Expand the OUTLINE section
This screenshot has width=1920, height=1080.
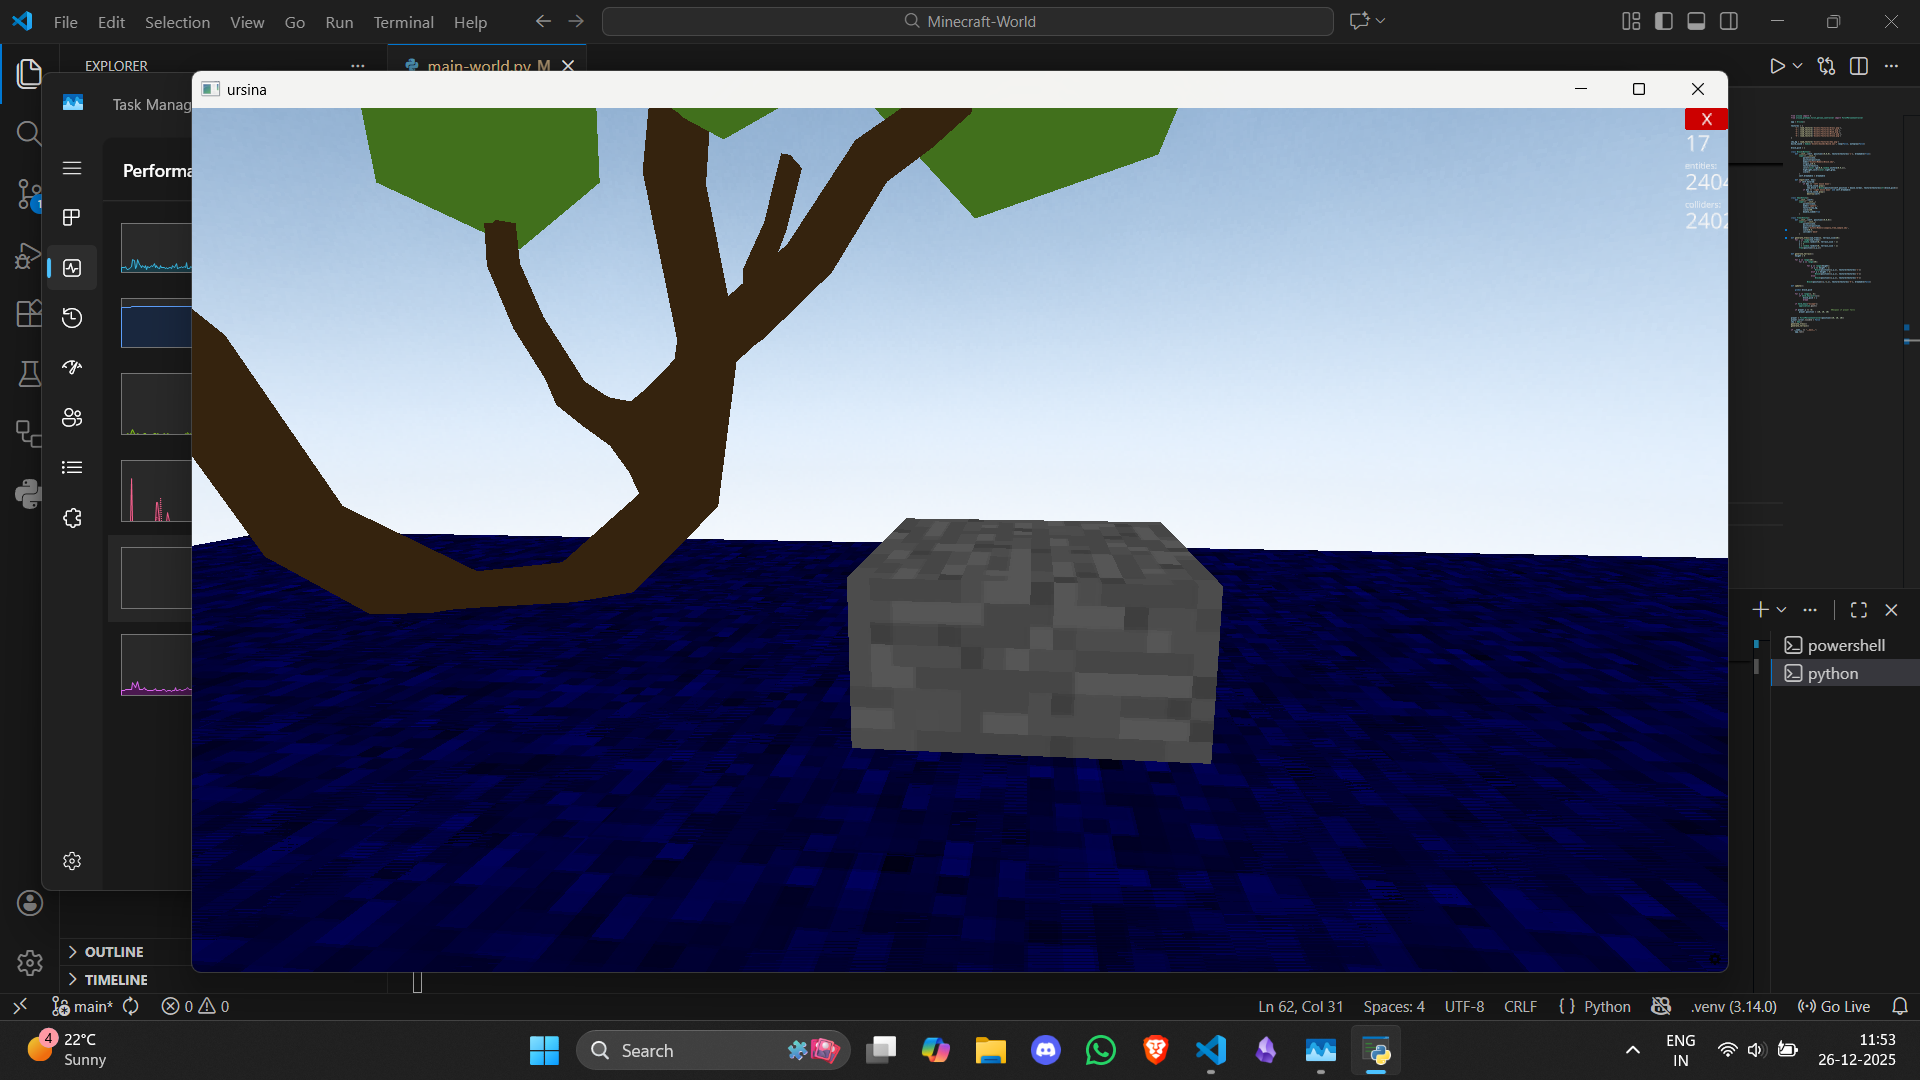coord(113,951)
